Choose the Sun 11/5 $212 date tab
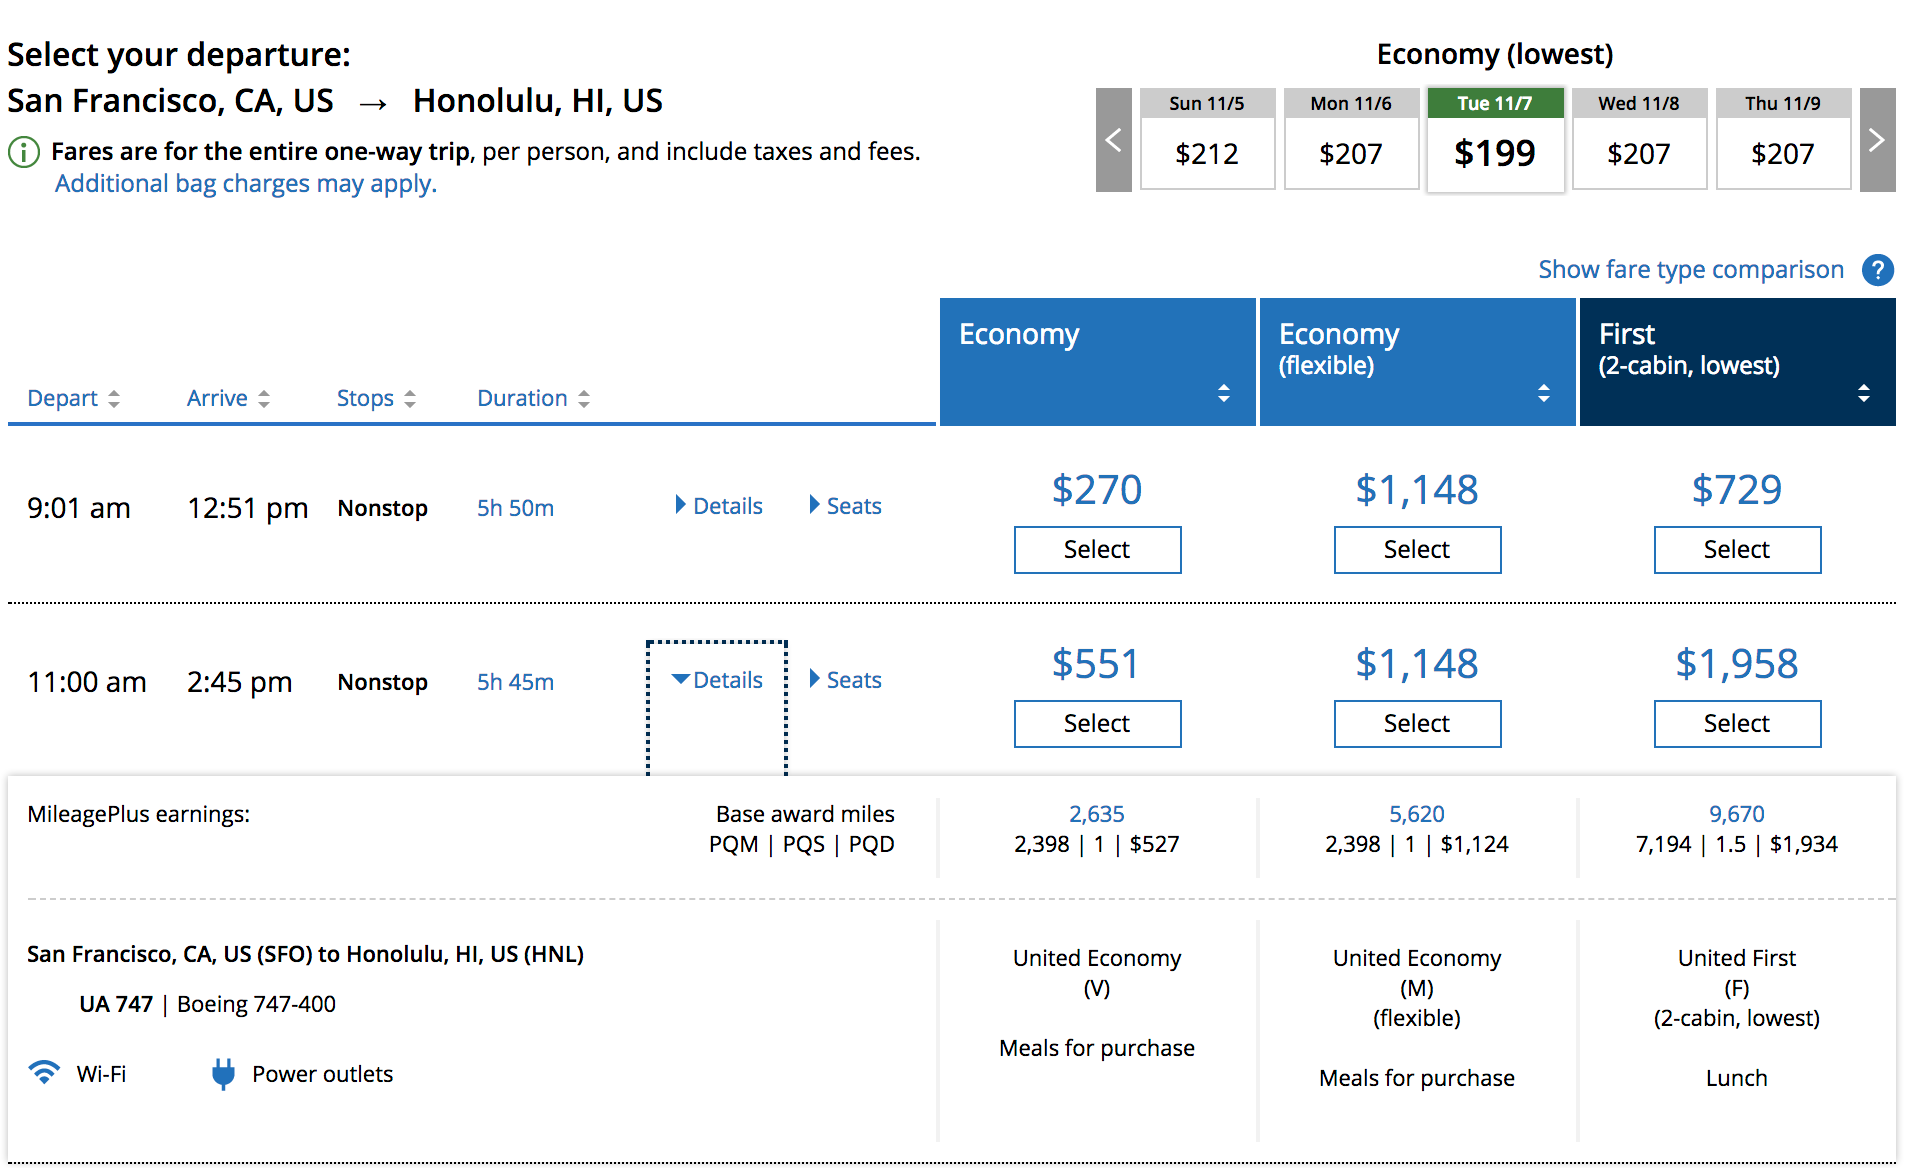Image resolution: width=1908 pixels, height=1168 pixels. point(1207,140)
